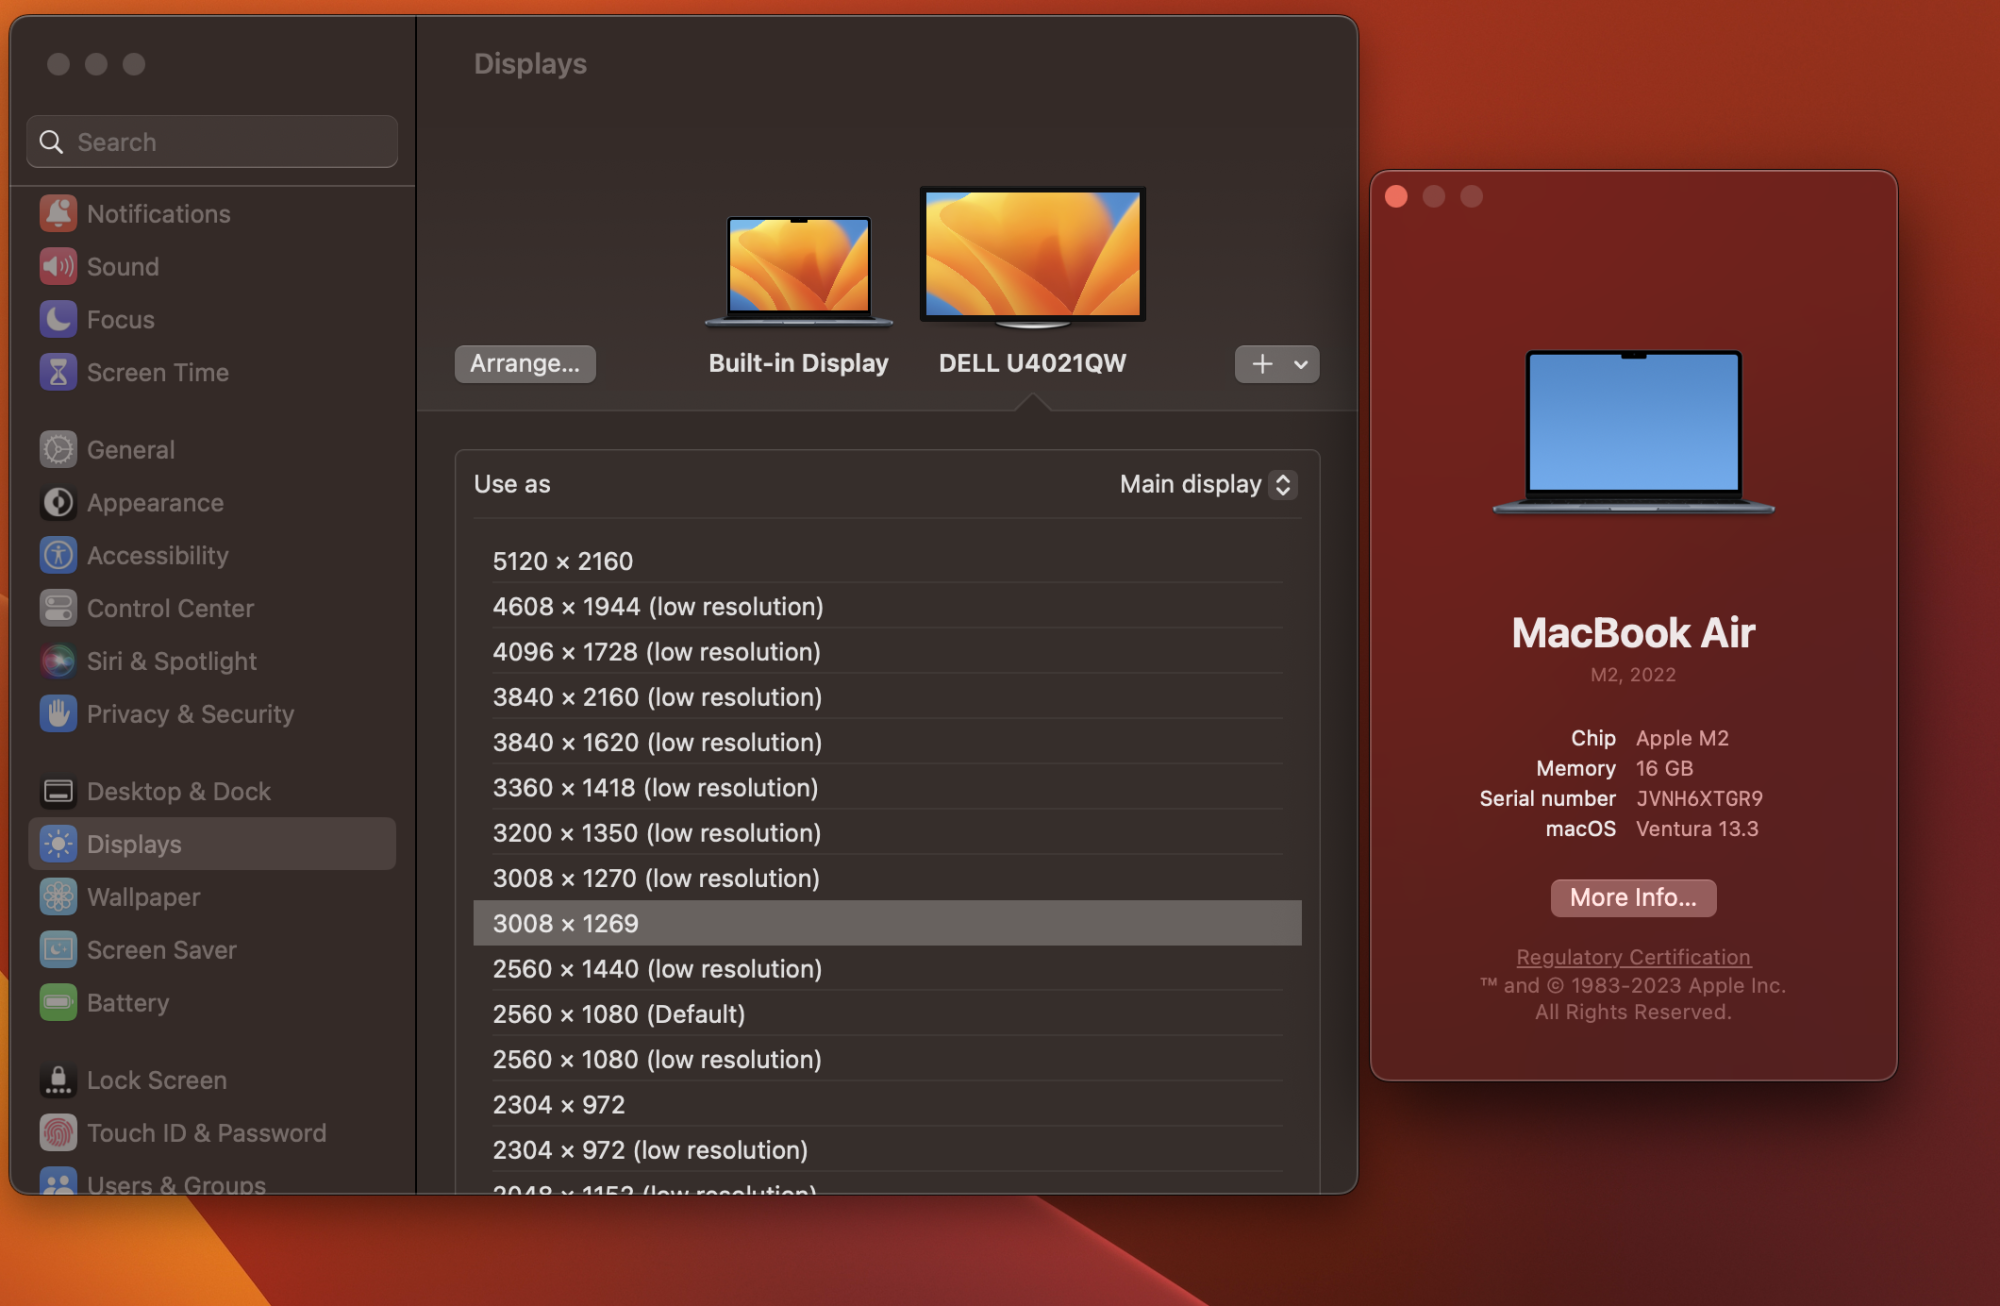Select the 2304 × 972 resolution option
Screen dimensions: 2000x1306
pos(558,1105)
